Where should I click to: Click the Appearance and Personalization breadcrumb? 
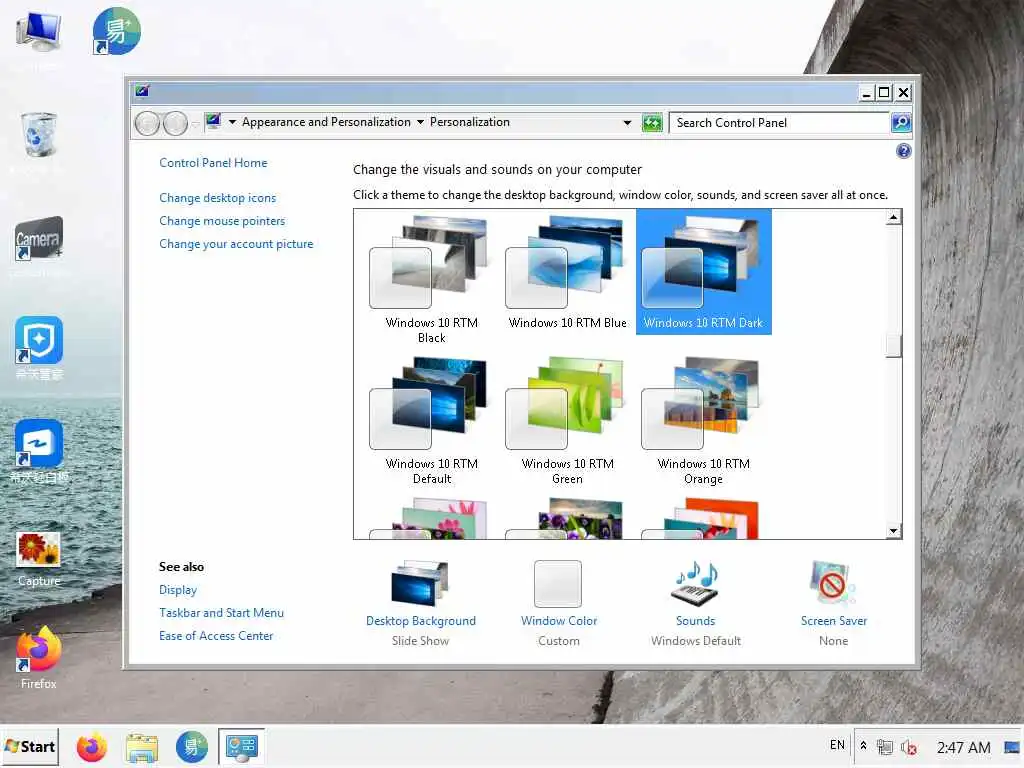[x=326, y=122]
